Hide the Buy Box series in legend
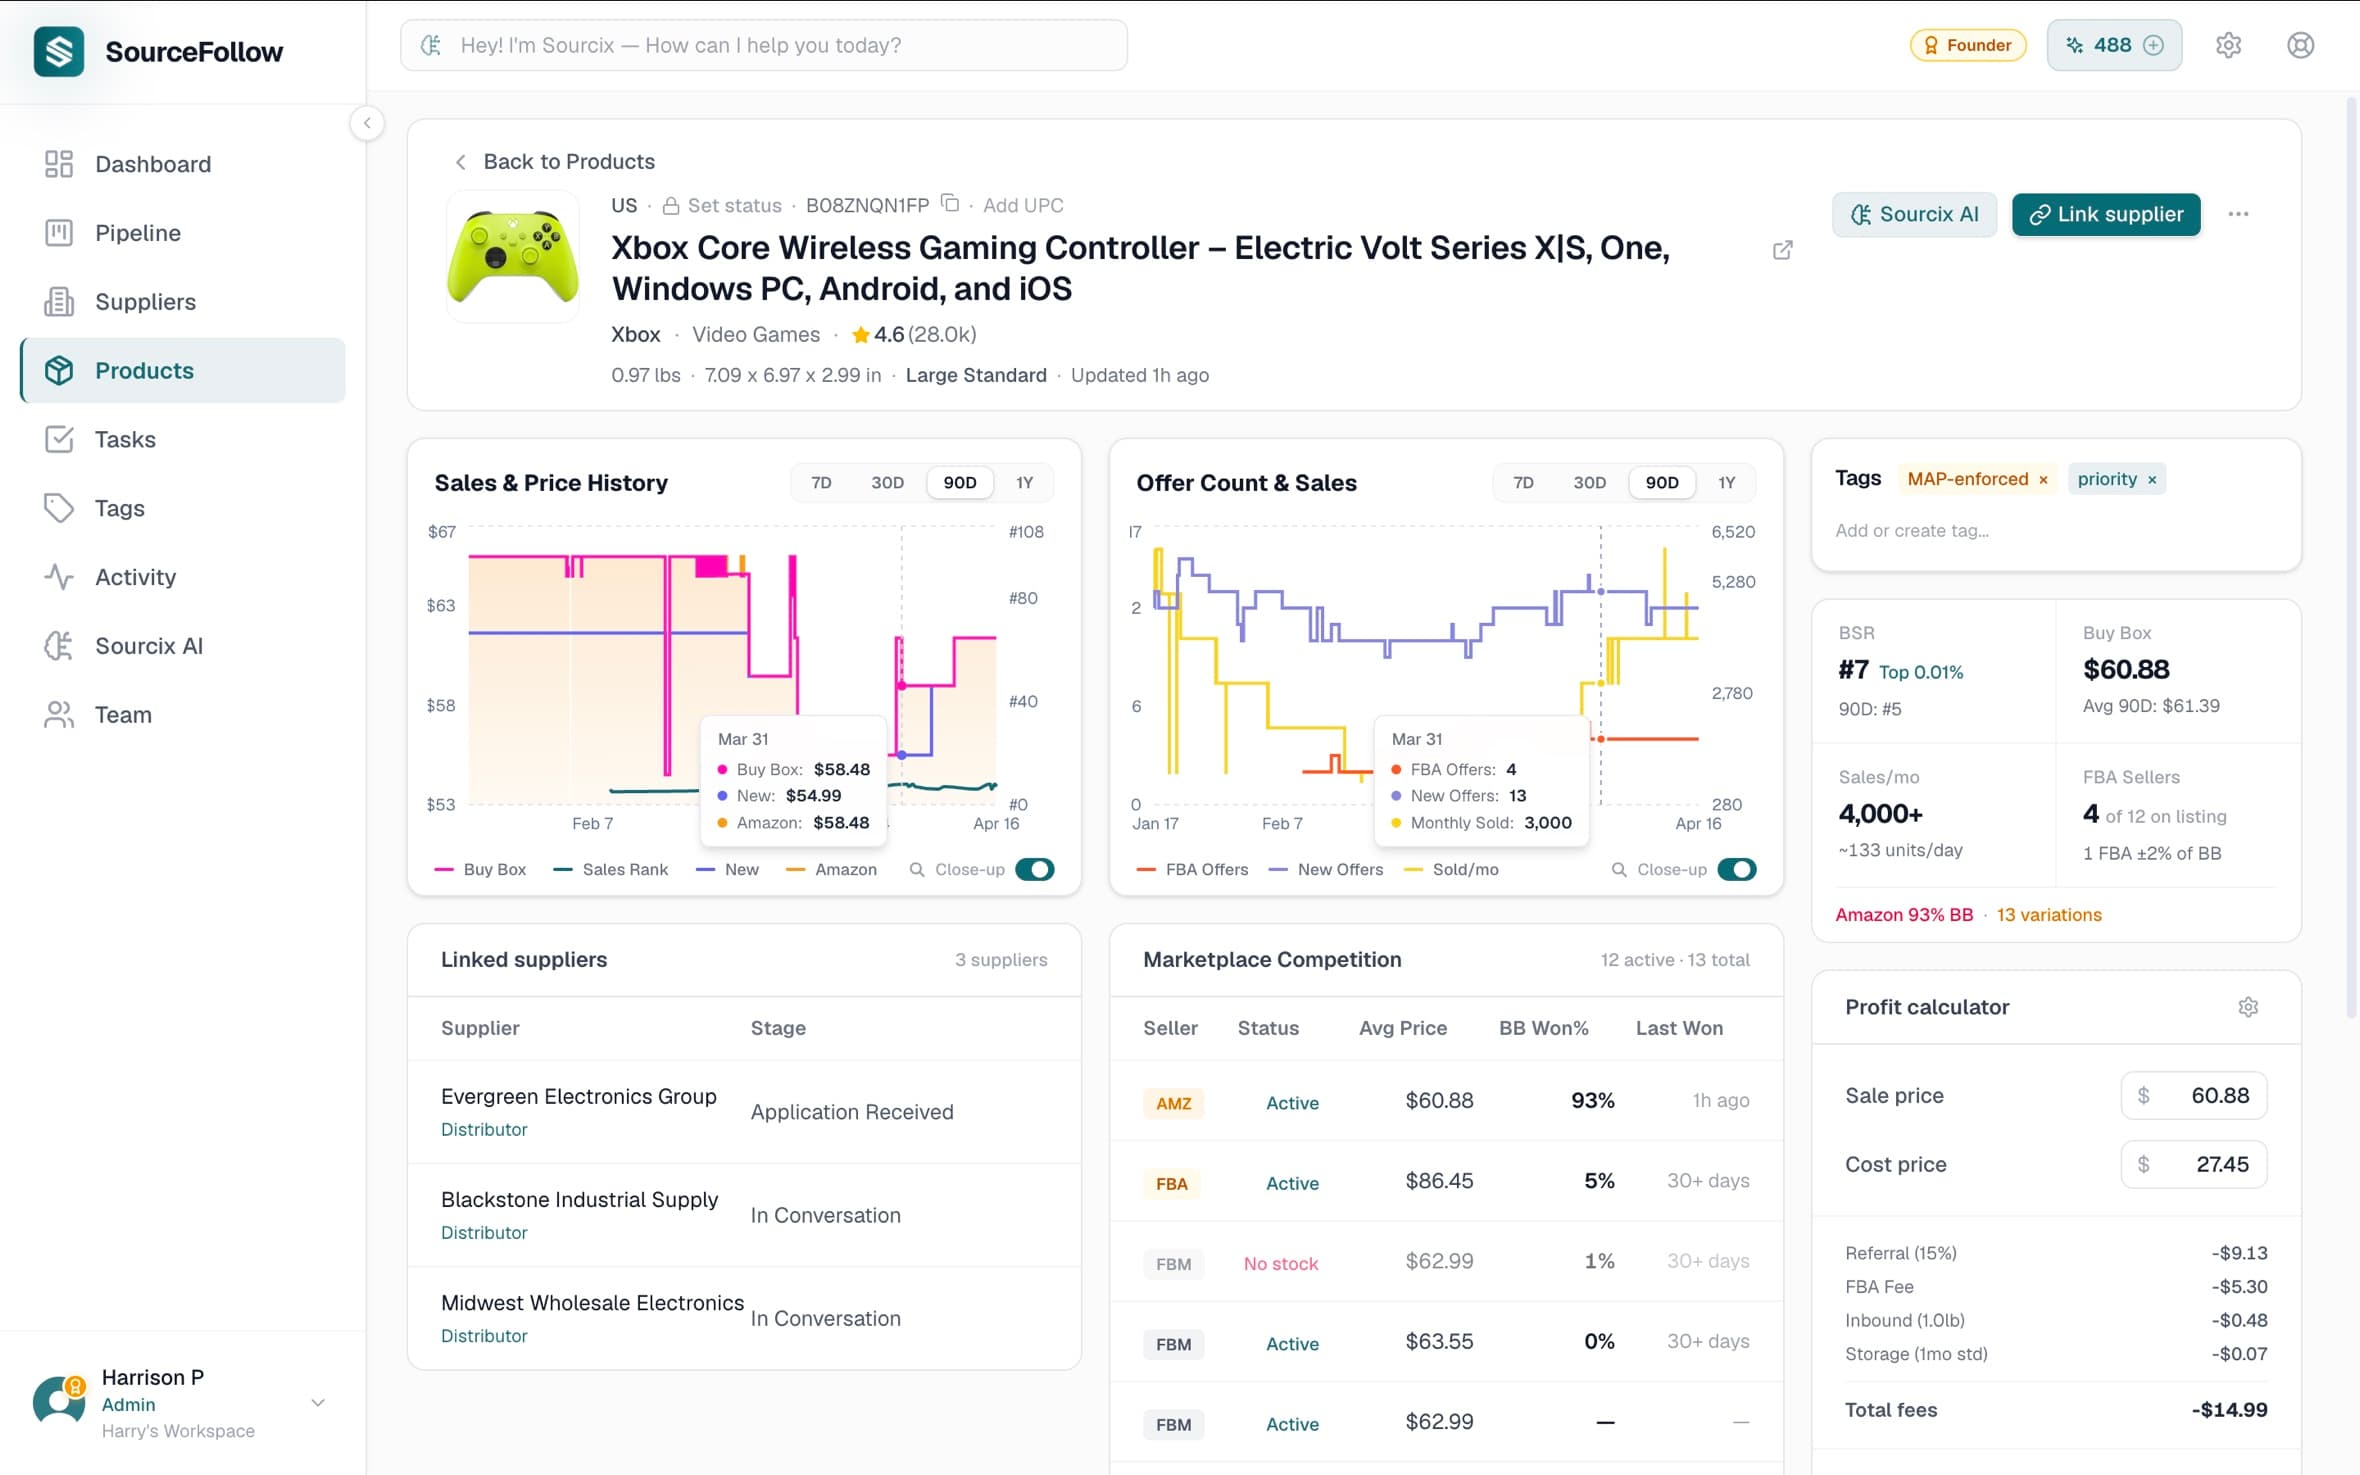 coord(481,869)
